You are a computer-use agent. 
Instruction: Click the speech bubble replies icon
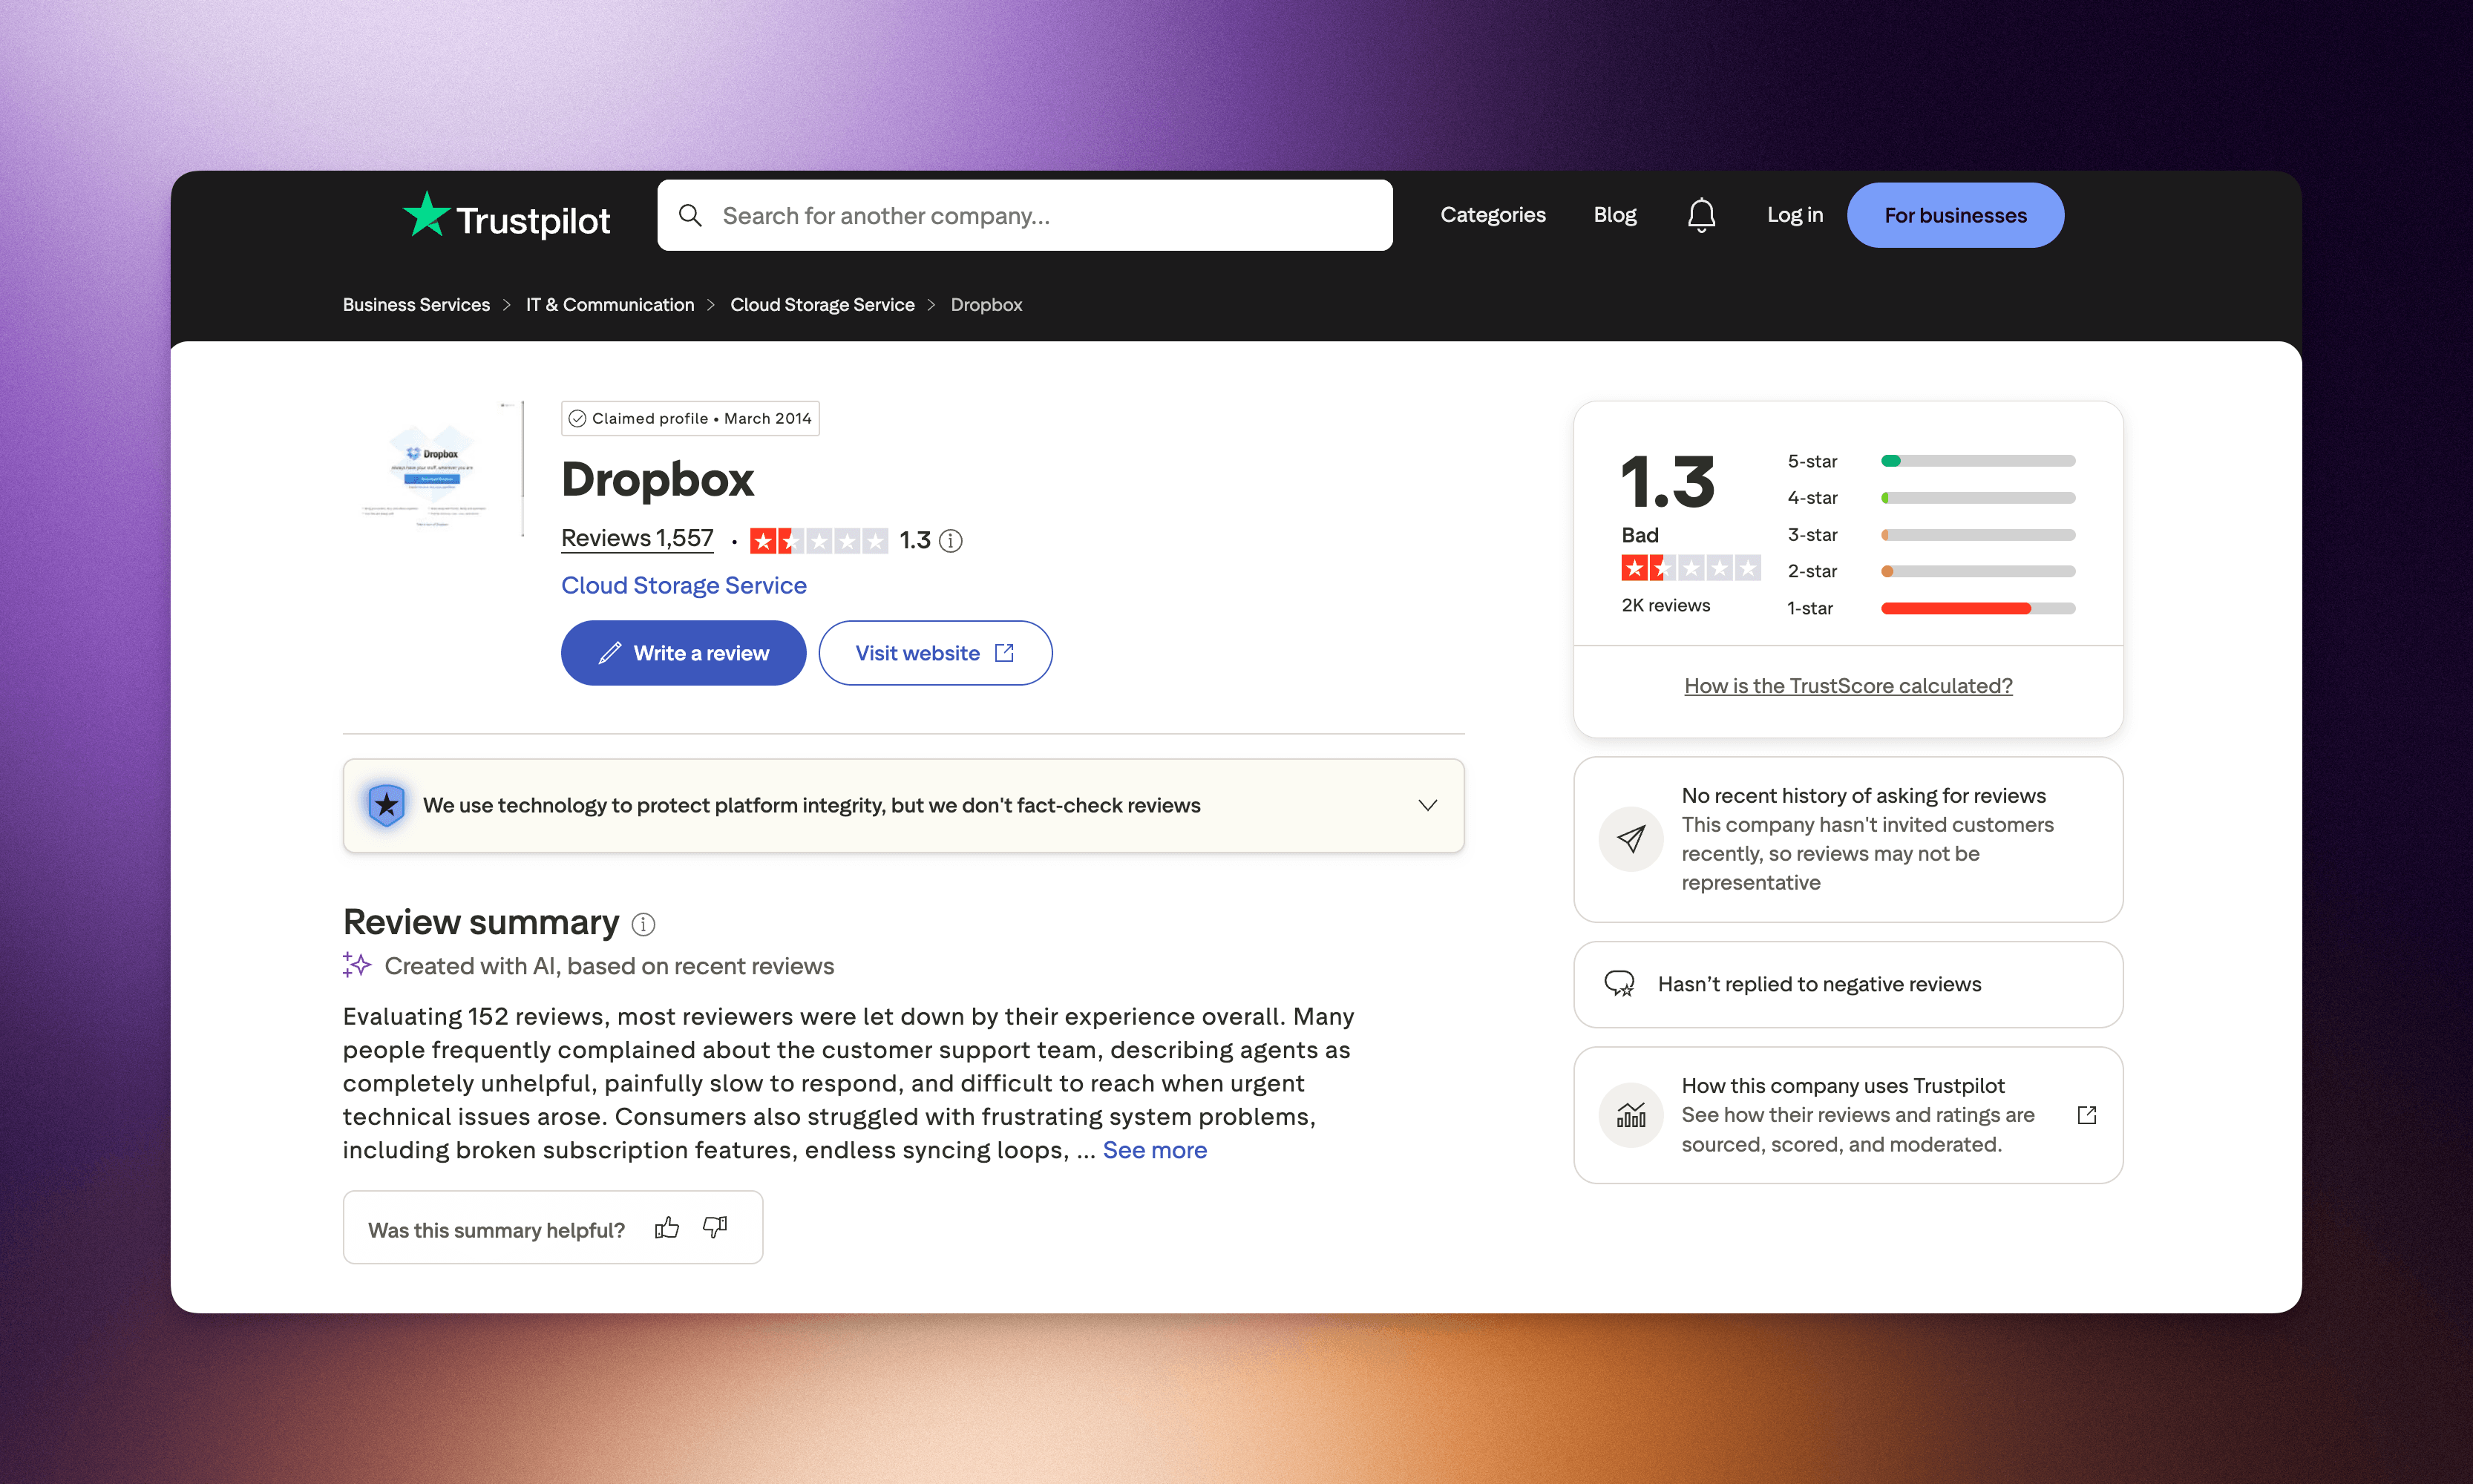pyautogui.click(x=1620, y=984)
